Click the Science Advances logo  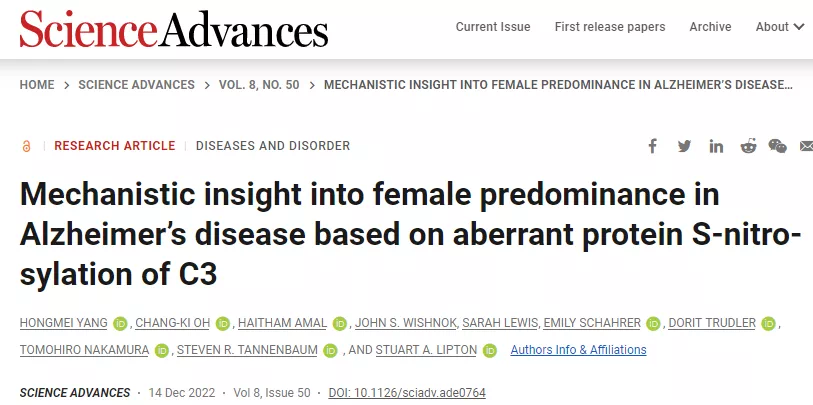click(174, 27)
